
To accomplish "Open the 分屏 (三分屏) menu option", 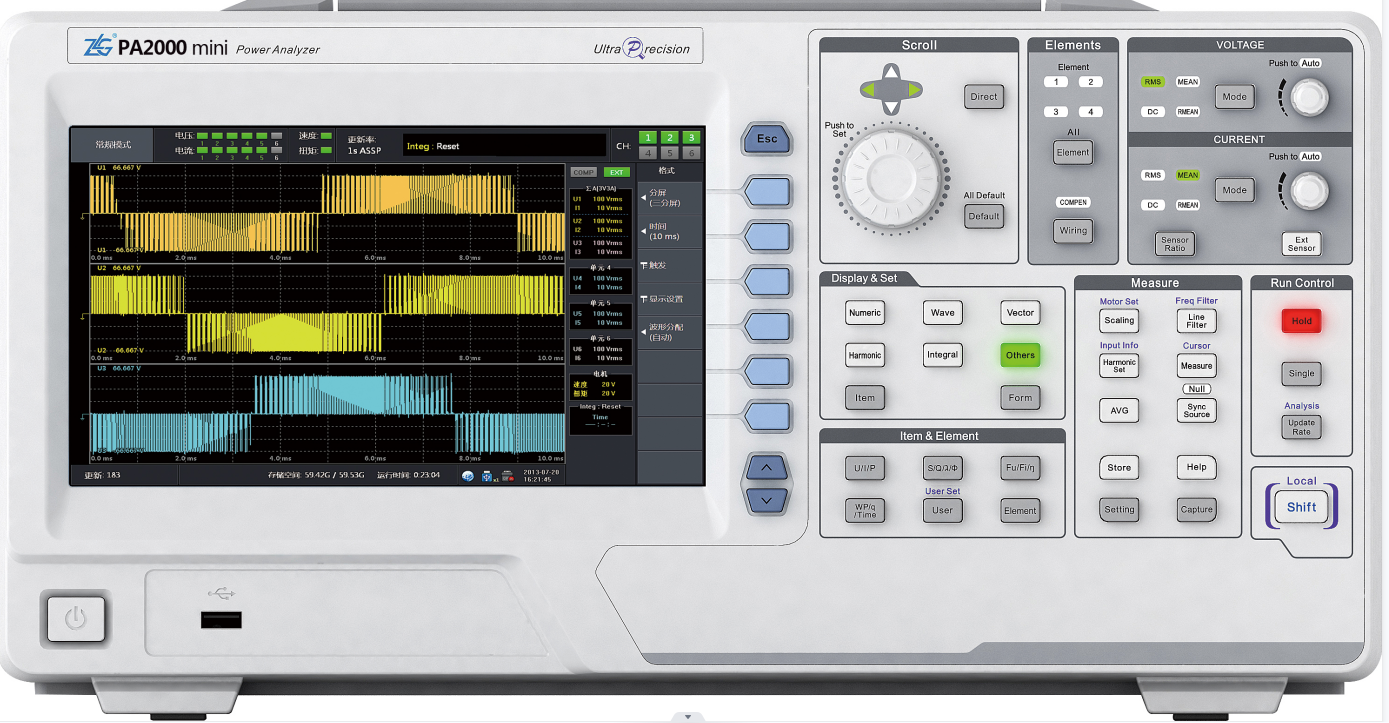I will tap(669, 198).
